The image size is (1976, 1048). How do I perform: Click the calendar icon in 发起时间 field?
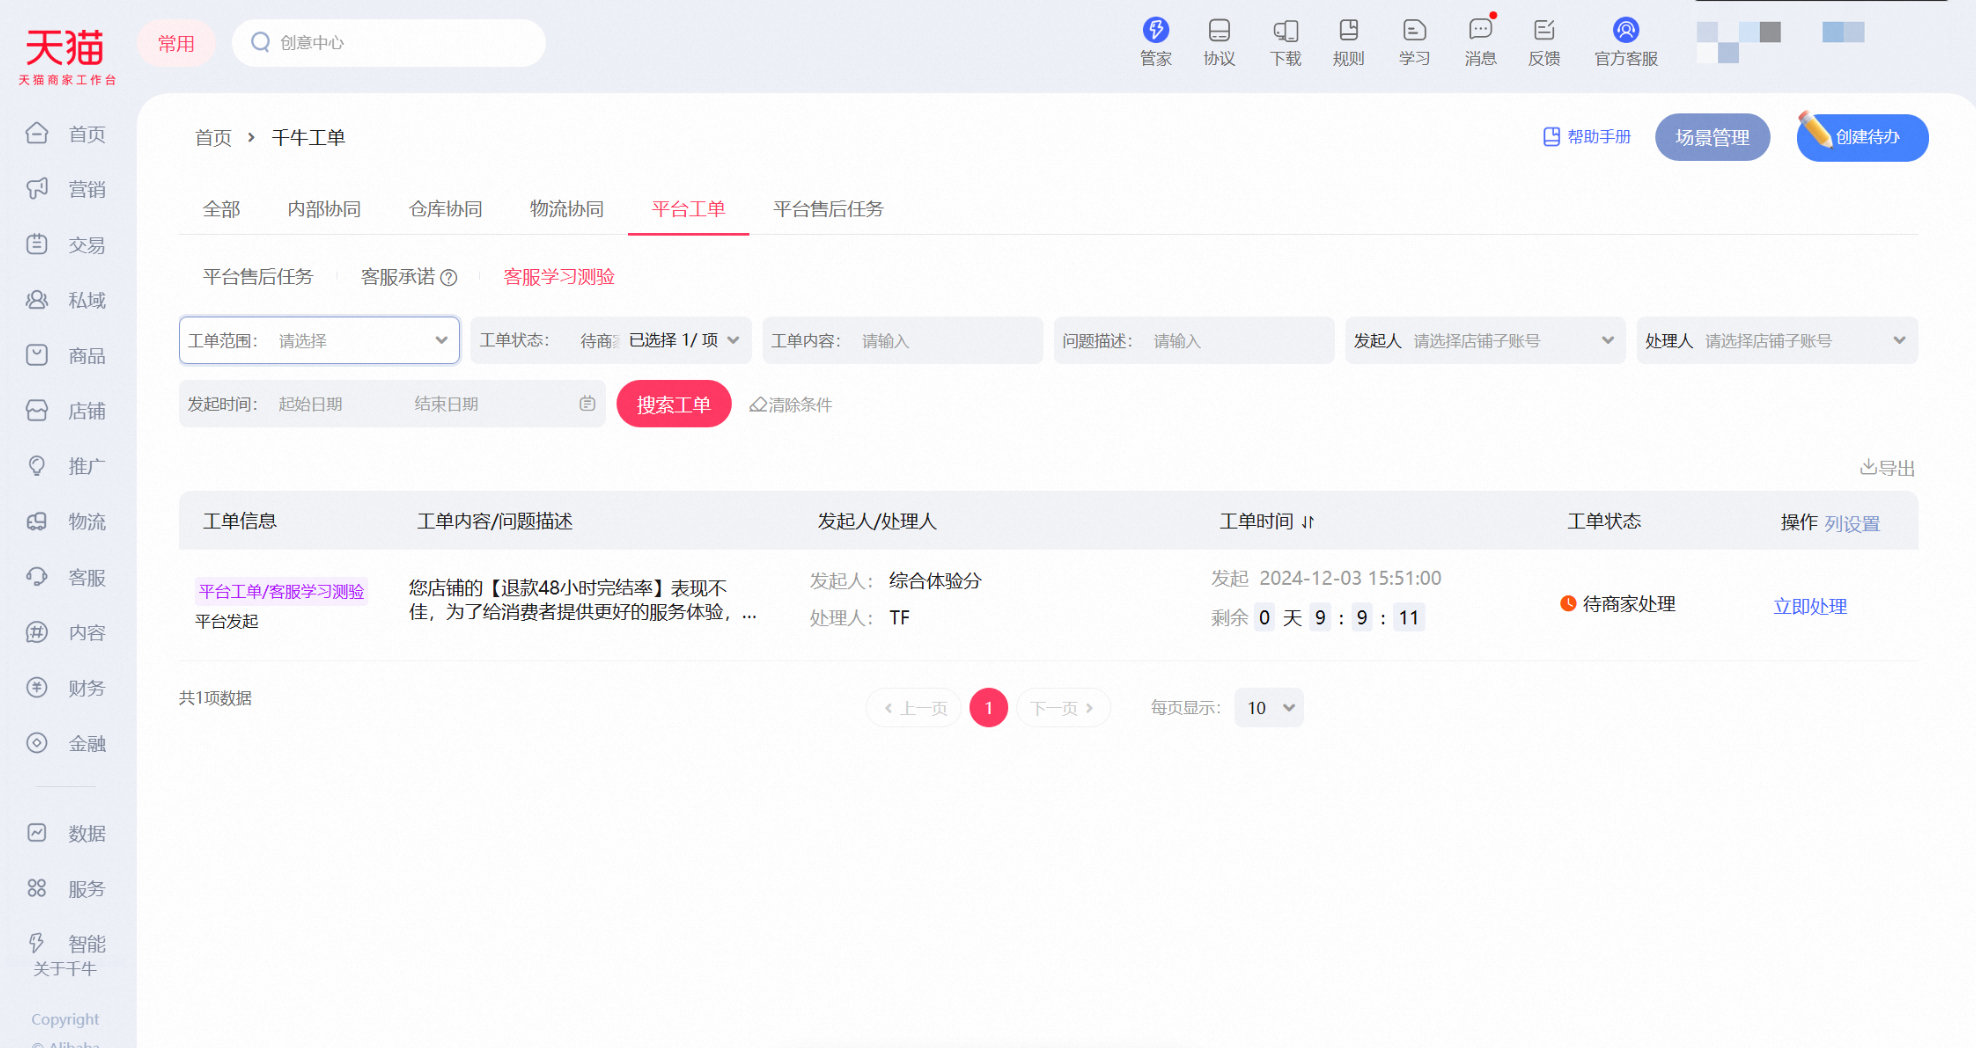pyautogui.click(x=587, y=404)
